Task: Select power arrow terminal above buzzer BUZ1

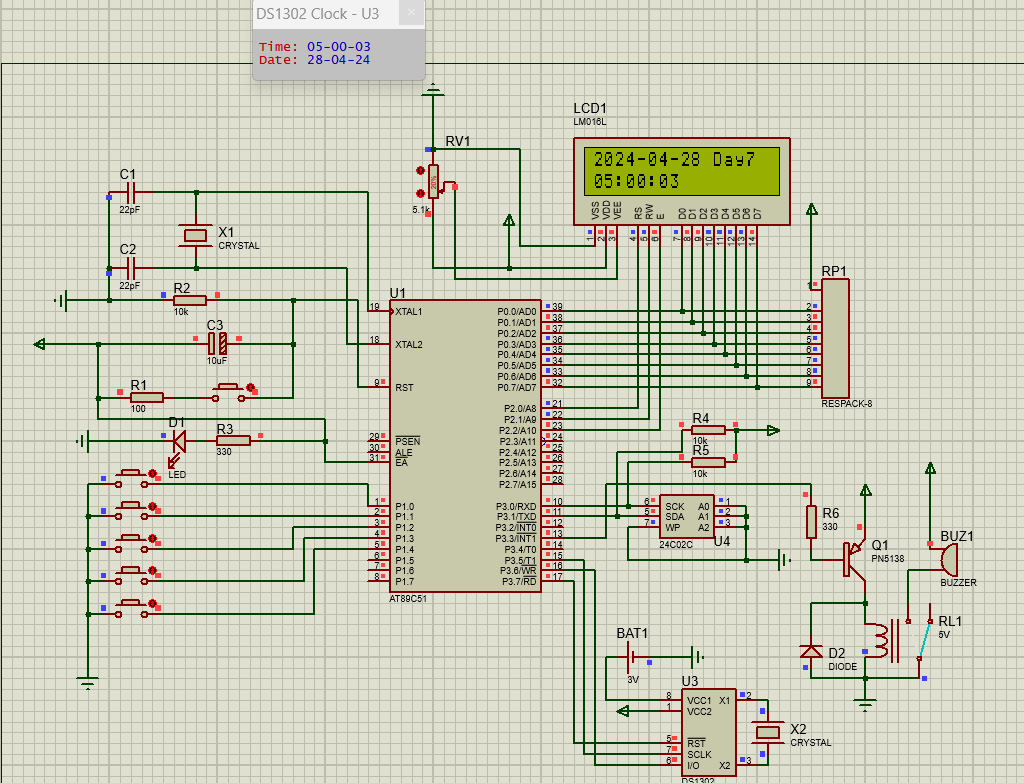Action: [931, 468]
